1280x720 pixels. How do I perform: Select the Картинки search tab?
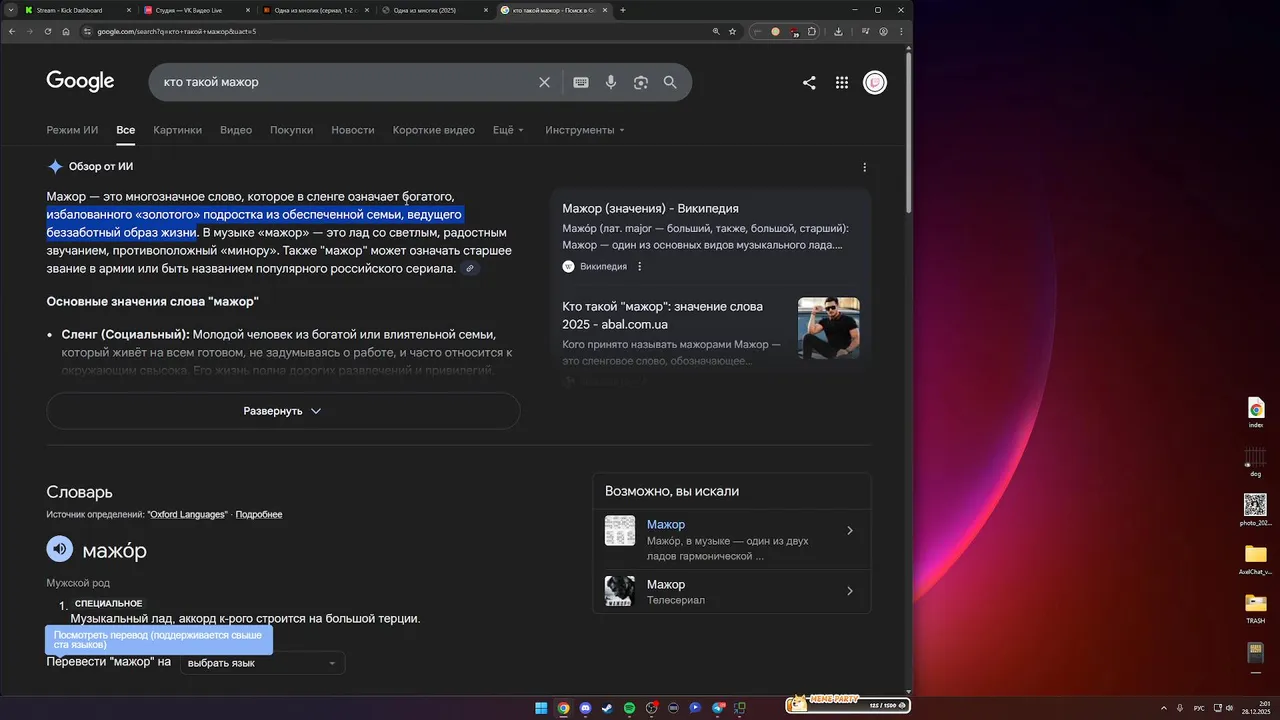pyautogui.click(x=178, y=130)
